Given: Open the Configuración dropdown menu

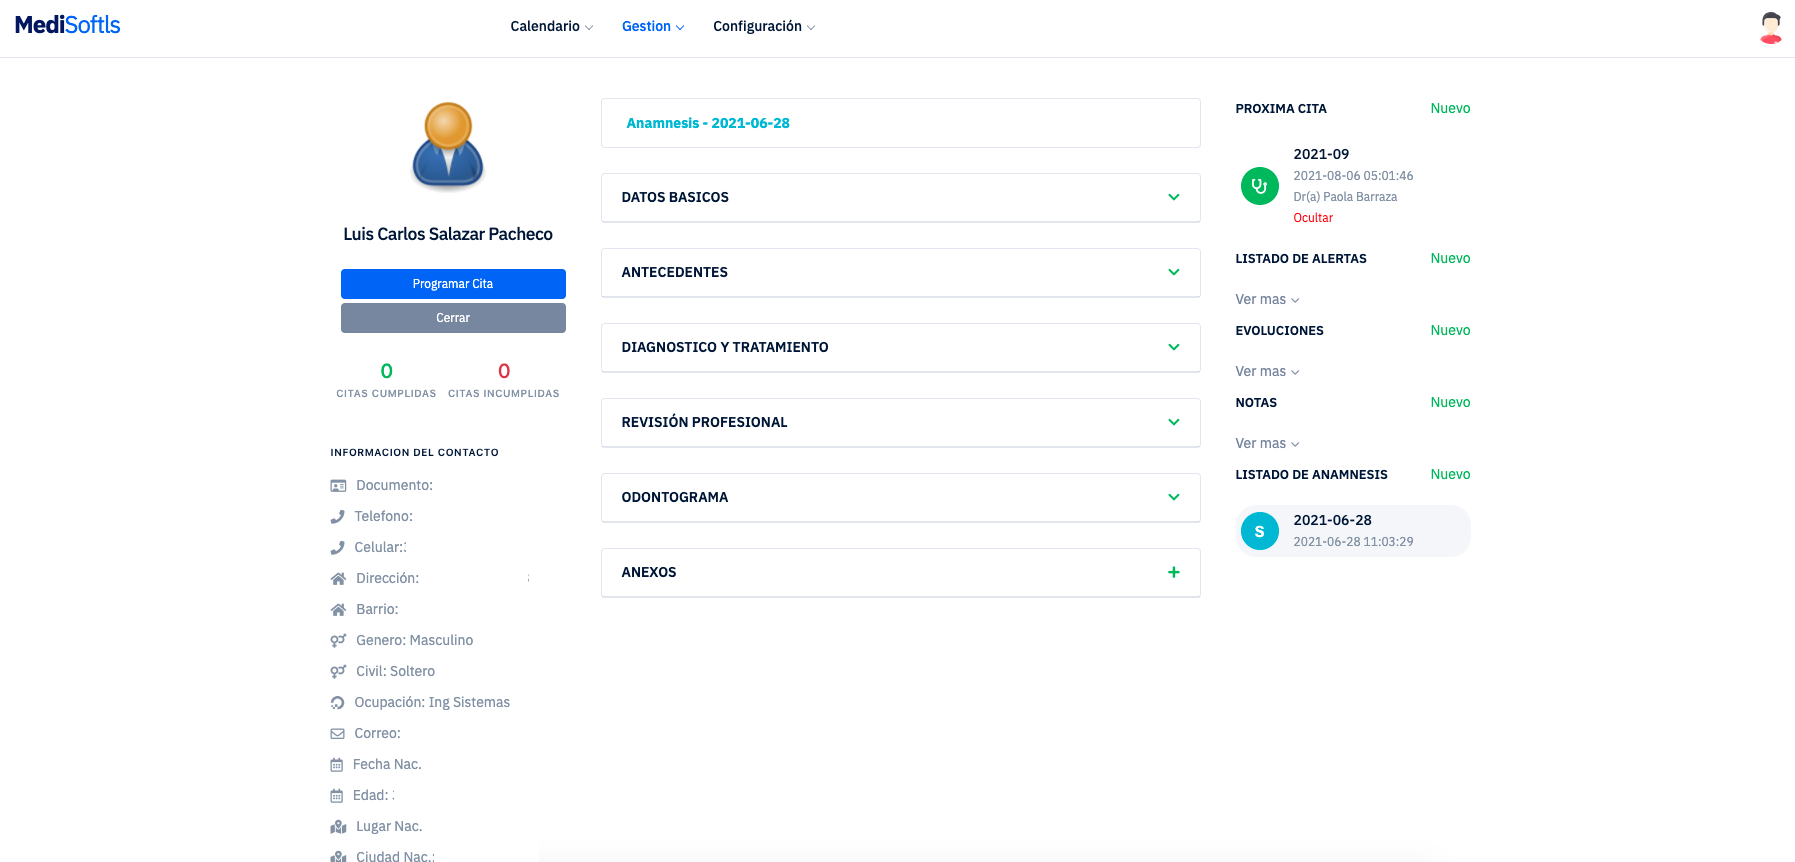Looking at the screenshot, I should coord(763,26).
